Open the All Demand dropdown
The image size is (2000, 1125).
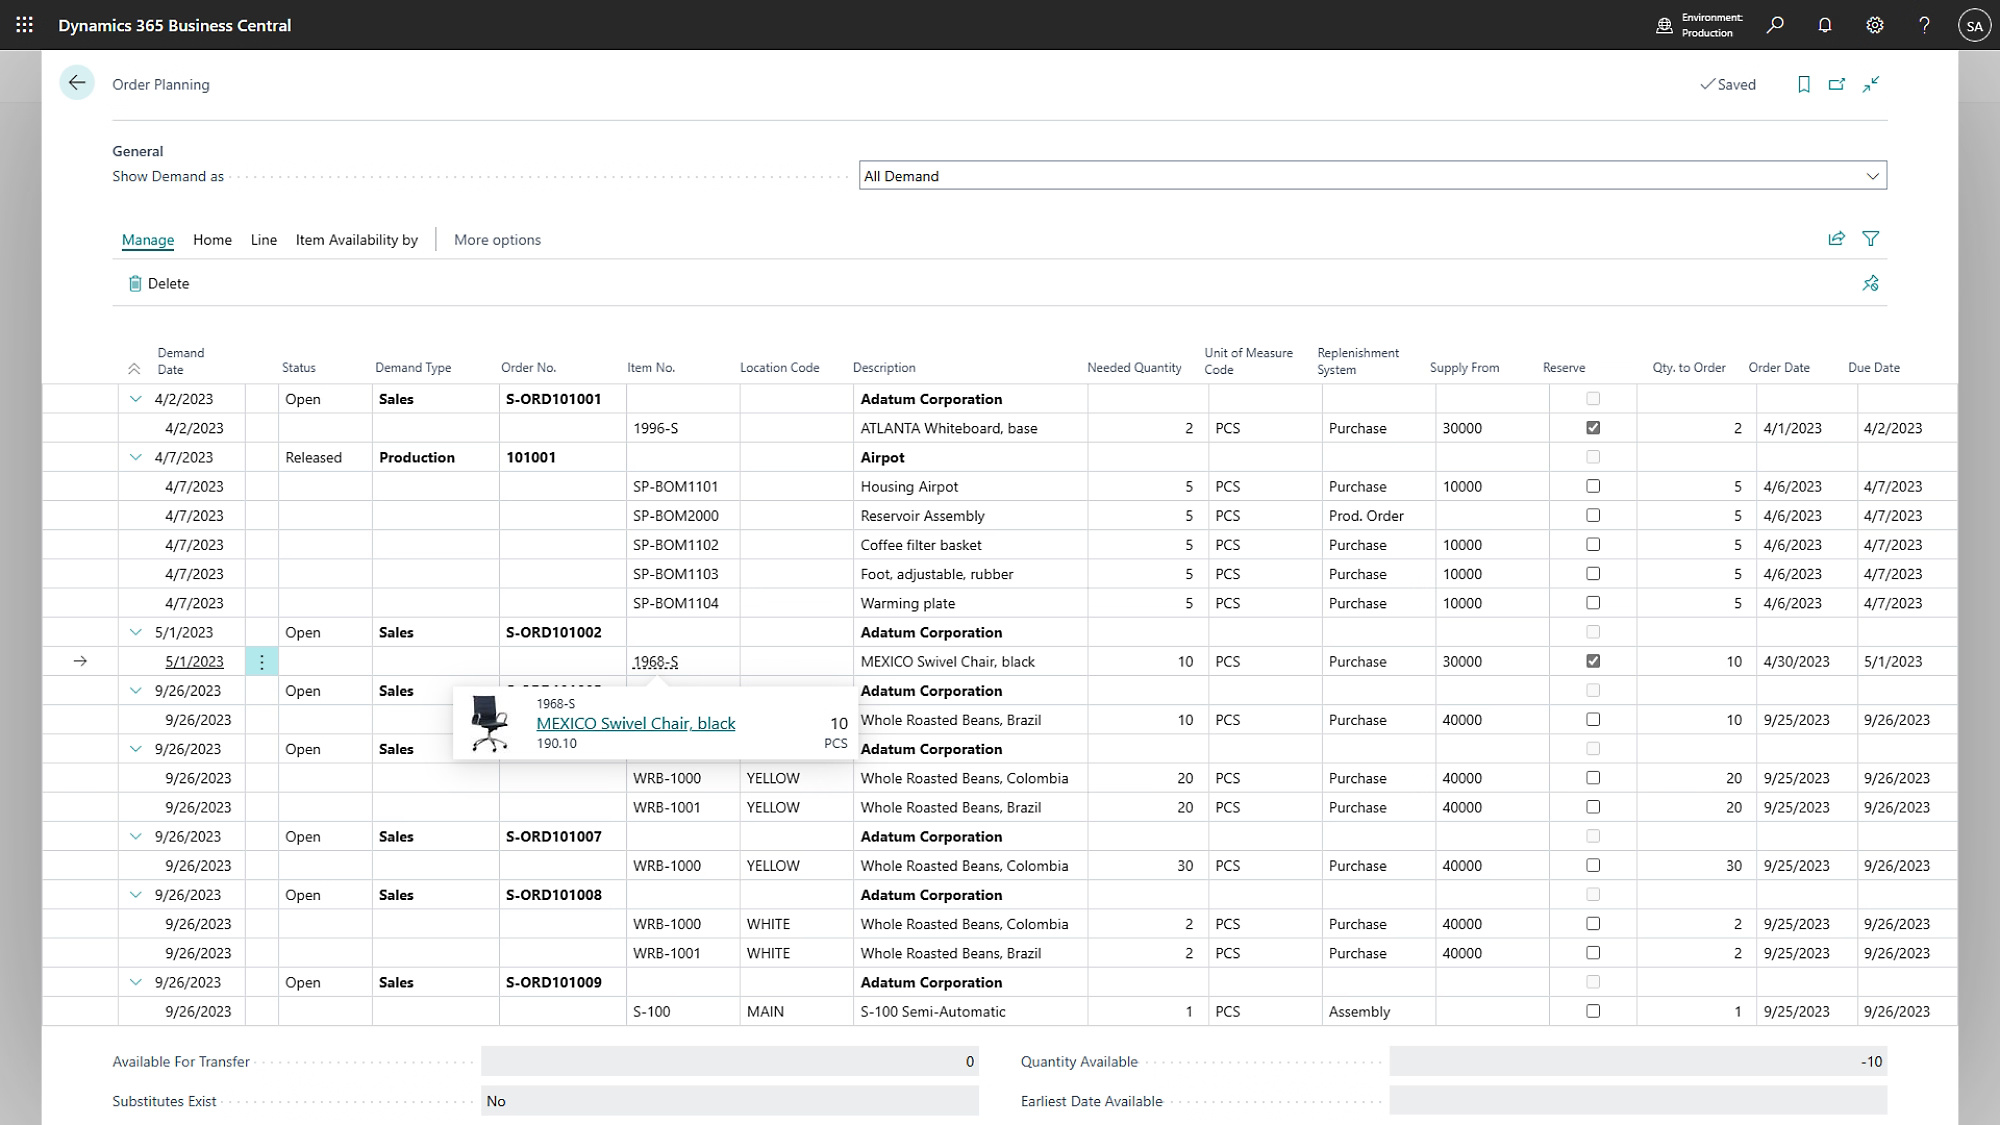point(1873,175)
